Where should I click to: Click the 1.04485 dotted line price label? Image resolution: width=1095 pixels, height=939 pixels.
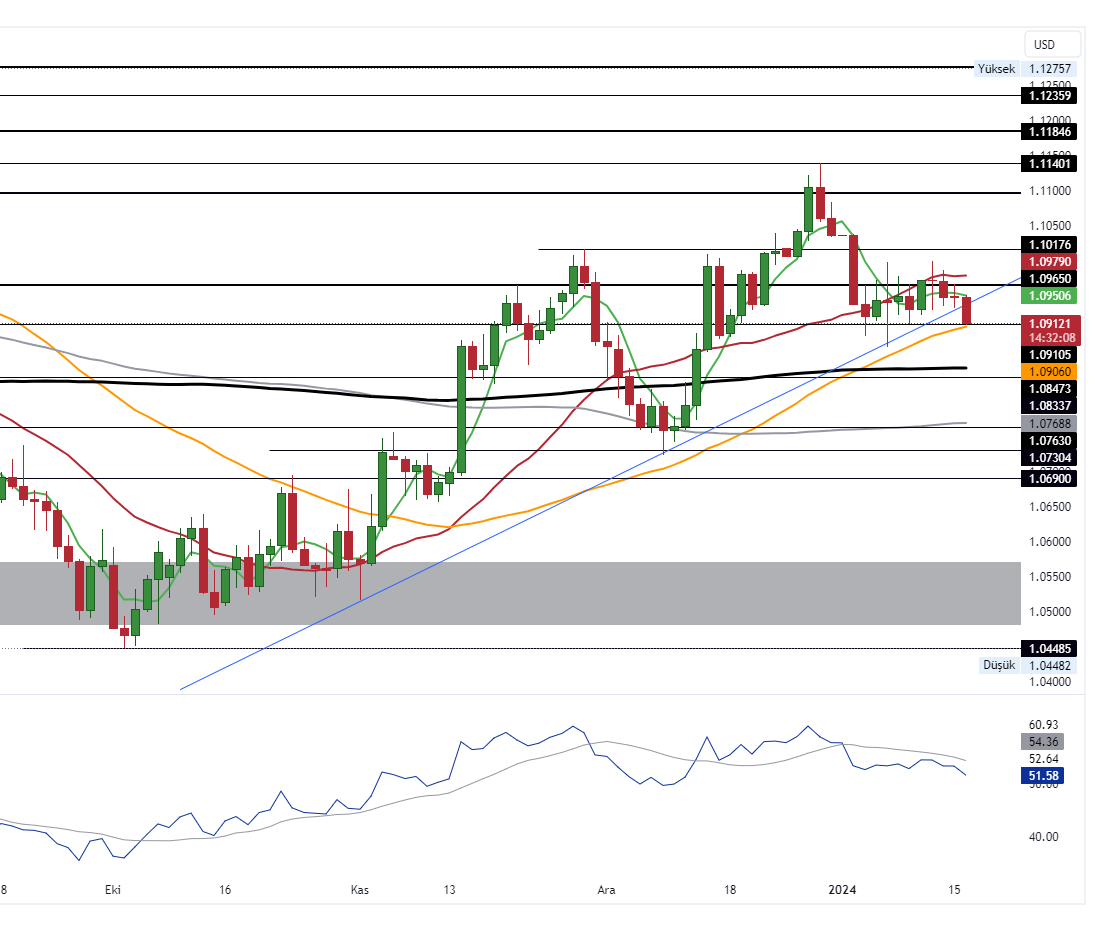[x=1049, y=648]
